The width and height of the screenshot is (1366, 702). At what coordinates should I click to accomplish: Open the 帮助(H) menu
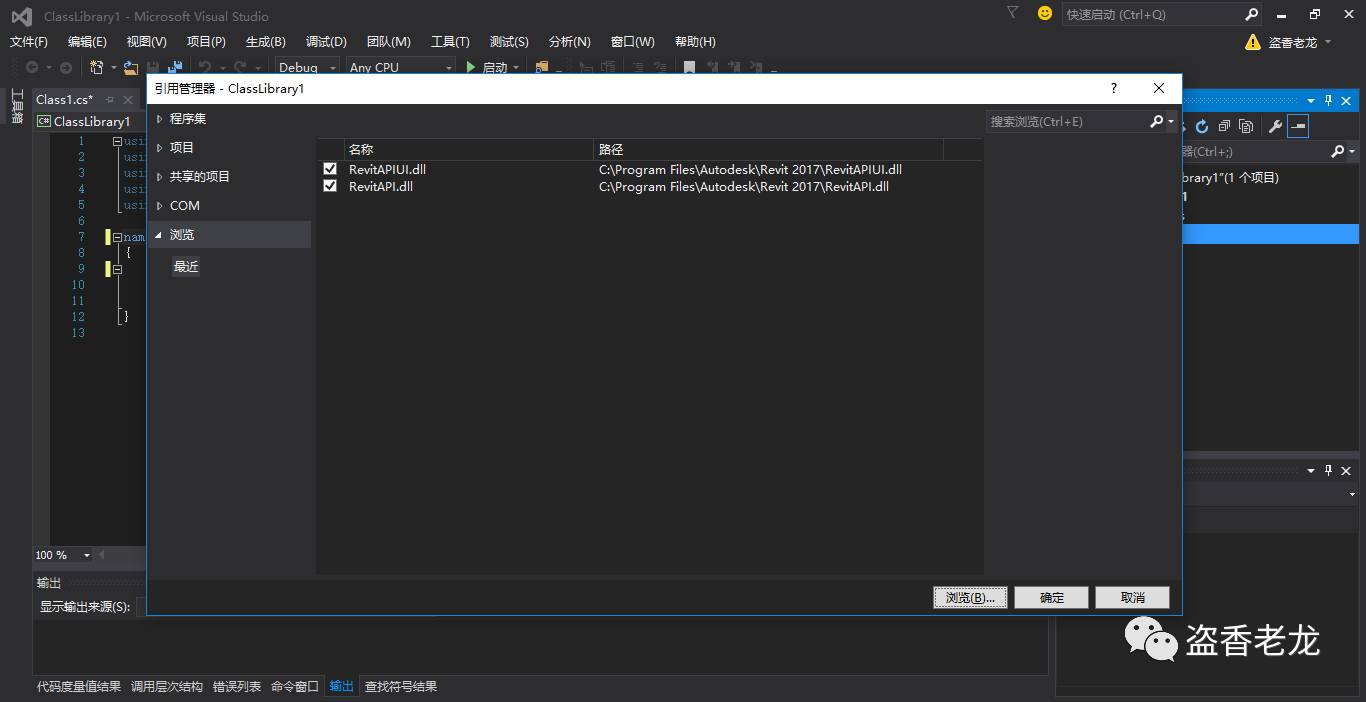coord(695,42)
